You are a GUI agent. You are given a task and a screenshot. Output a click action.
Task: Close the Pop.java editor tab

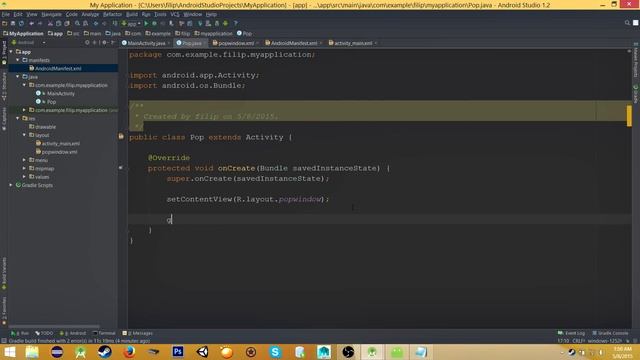click(204, 43)
